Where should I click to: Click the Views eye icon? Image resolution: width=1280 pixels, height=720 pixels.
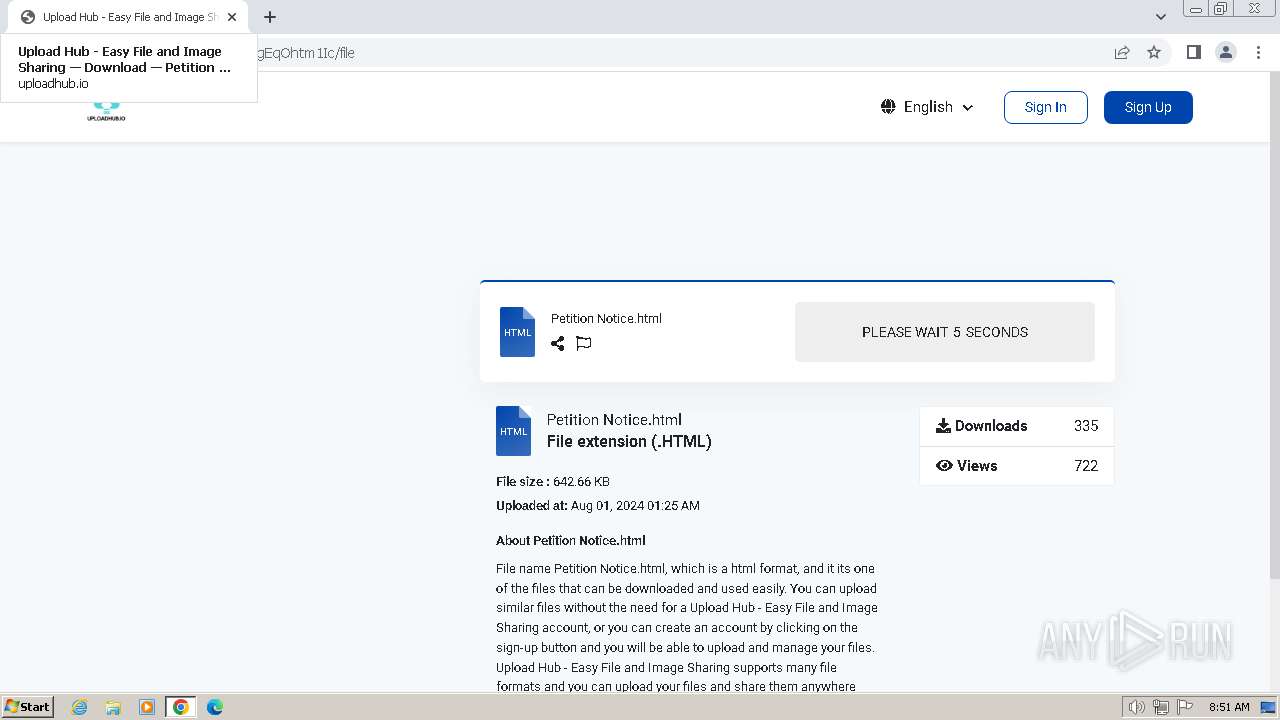point(944,466)
